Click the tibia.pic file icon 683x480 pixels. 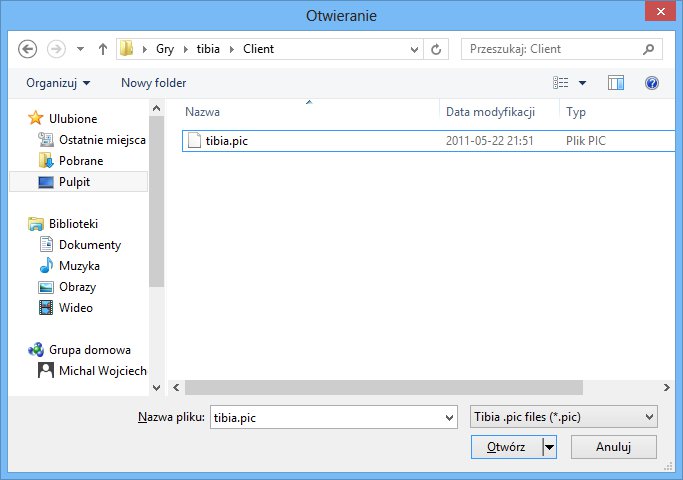pos(194,141)
